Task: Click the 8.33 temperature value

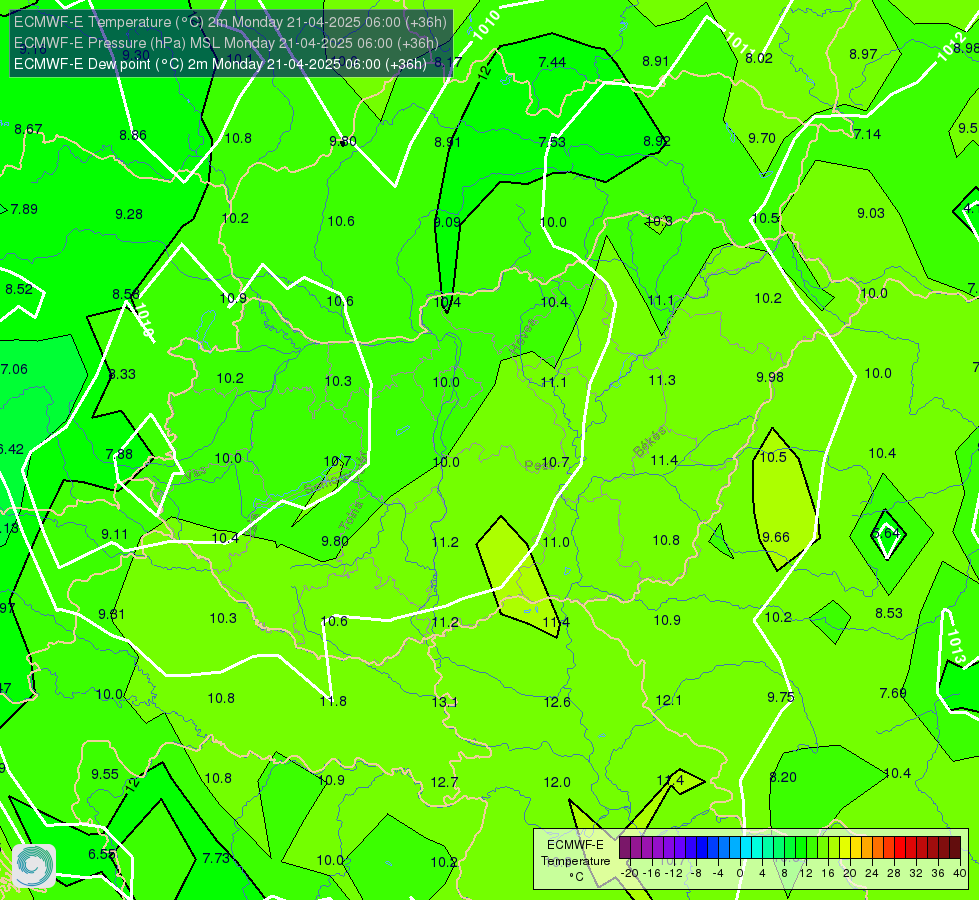Action: [x=122, y=374]
